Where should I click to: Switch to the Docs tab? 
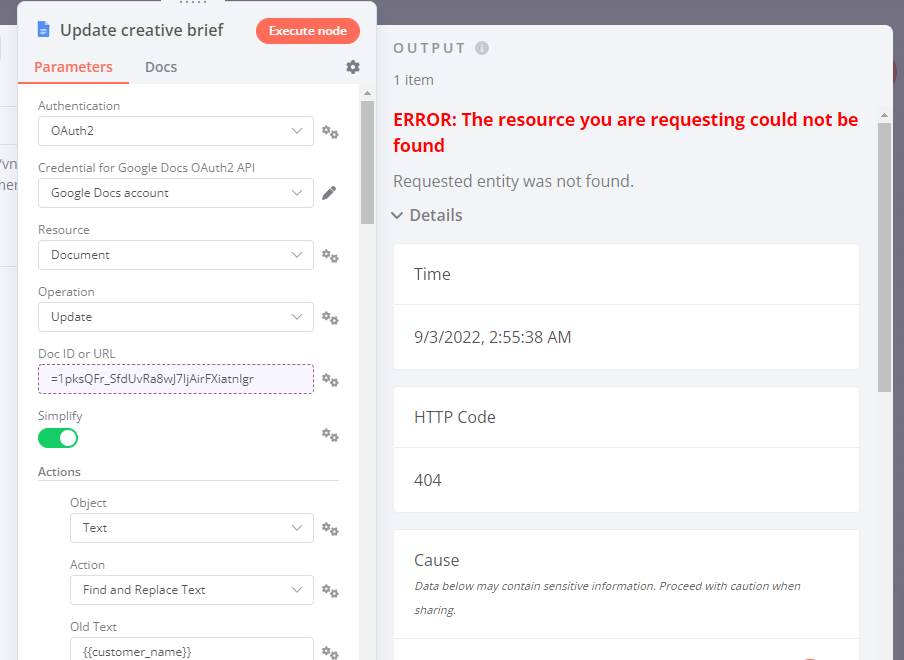tap(161, 67)
